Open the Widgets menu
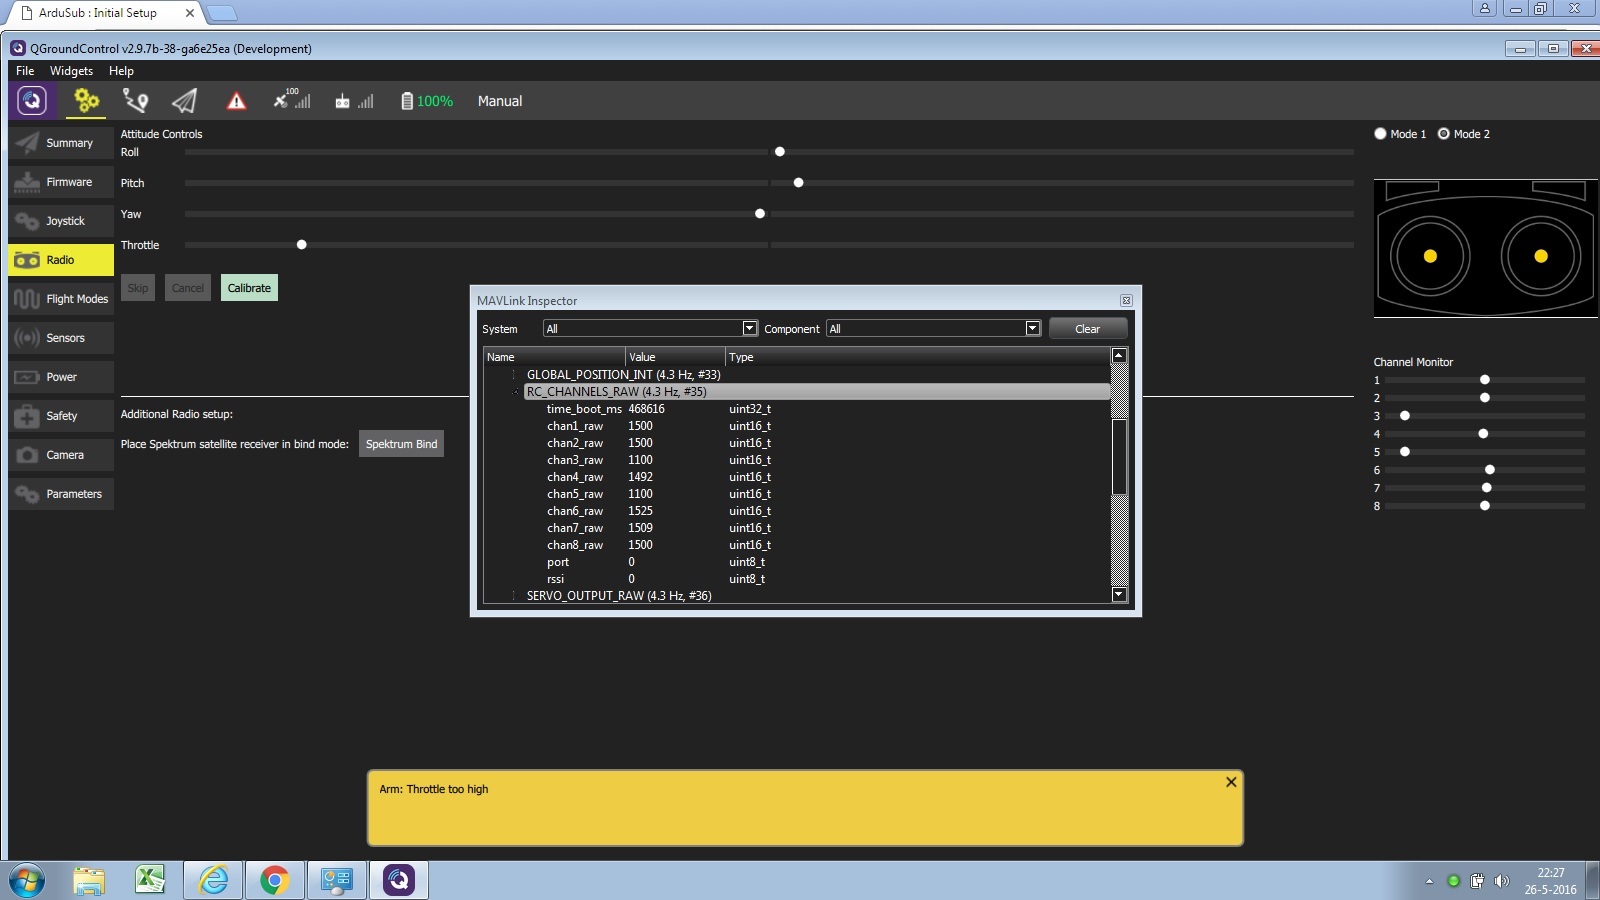The width and height of the screenshot is (1600, 900). point(71,71)
